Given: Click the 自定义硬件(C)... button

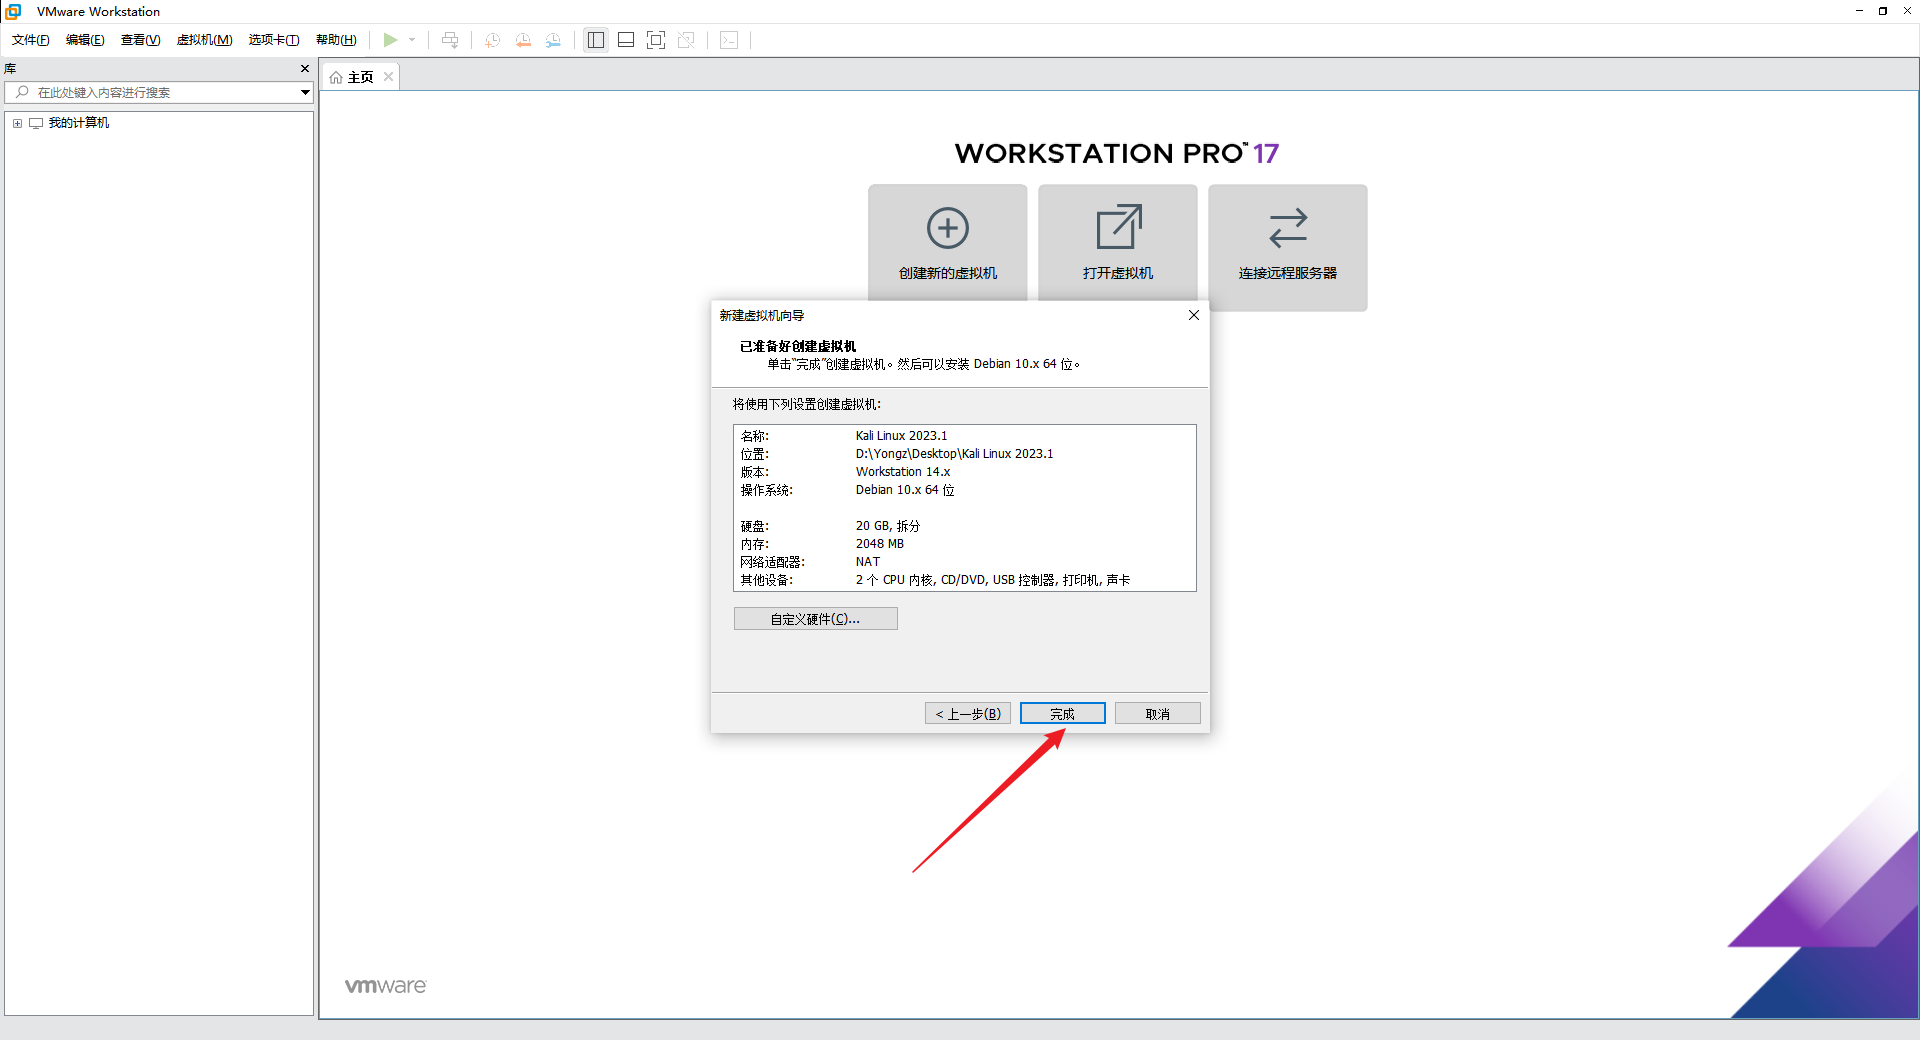Looking at the screenshot, I should point(815,619).
